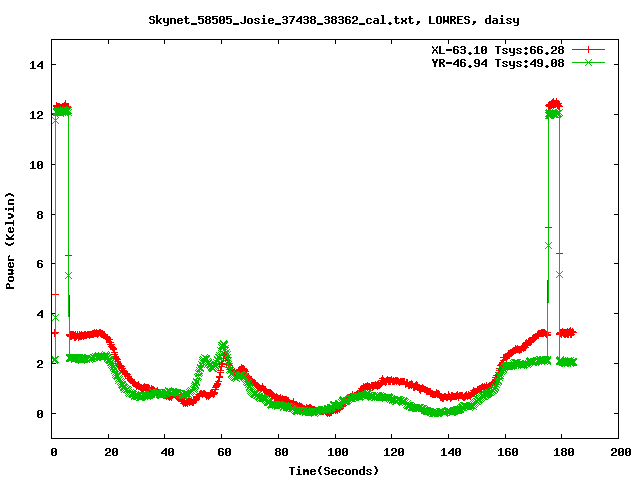Click the x-axis tick label 200
Screen dimensions: 640x480
pos(621,452)
